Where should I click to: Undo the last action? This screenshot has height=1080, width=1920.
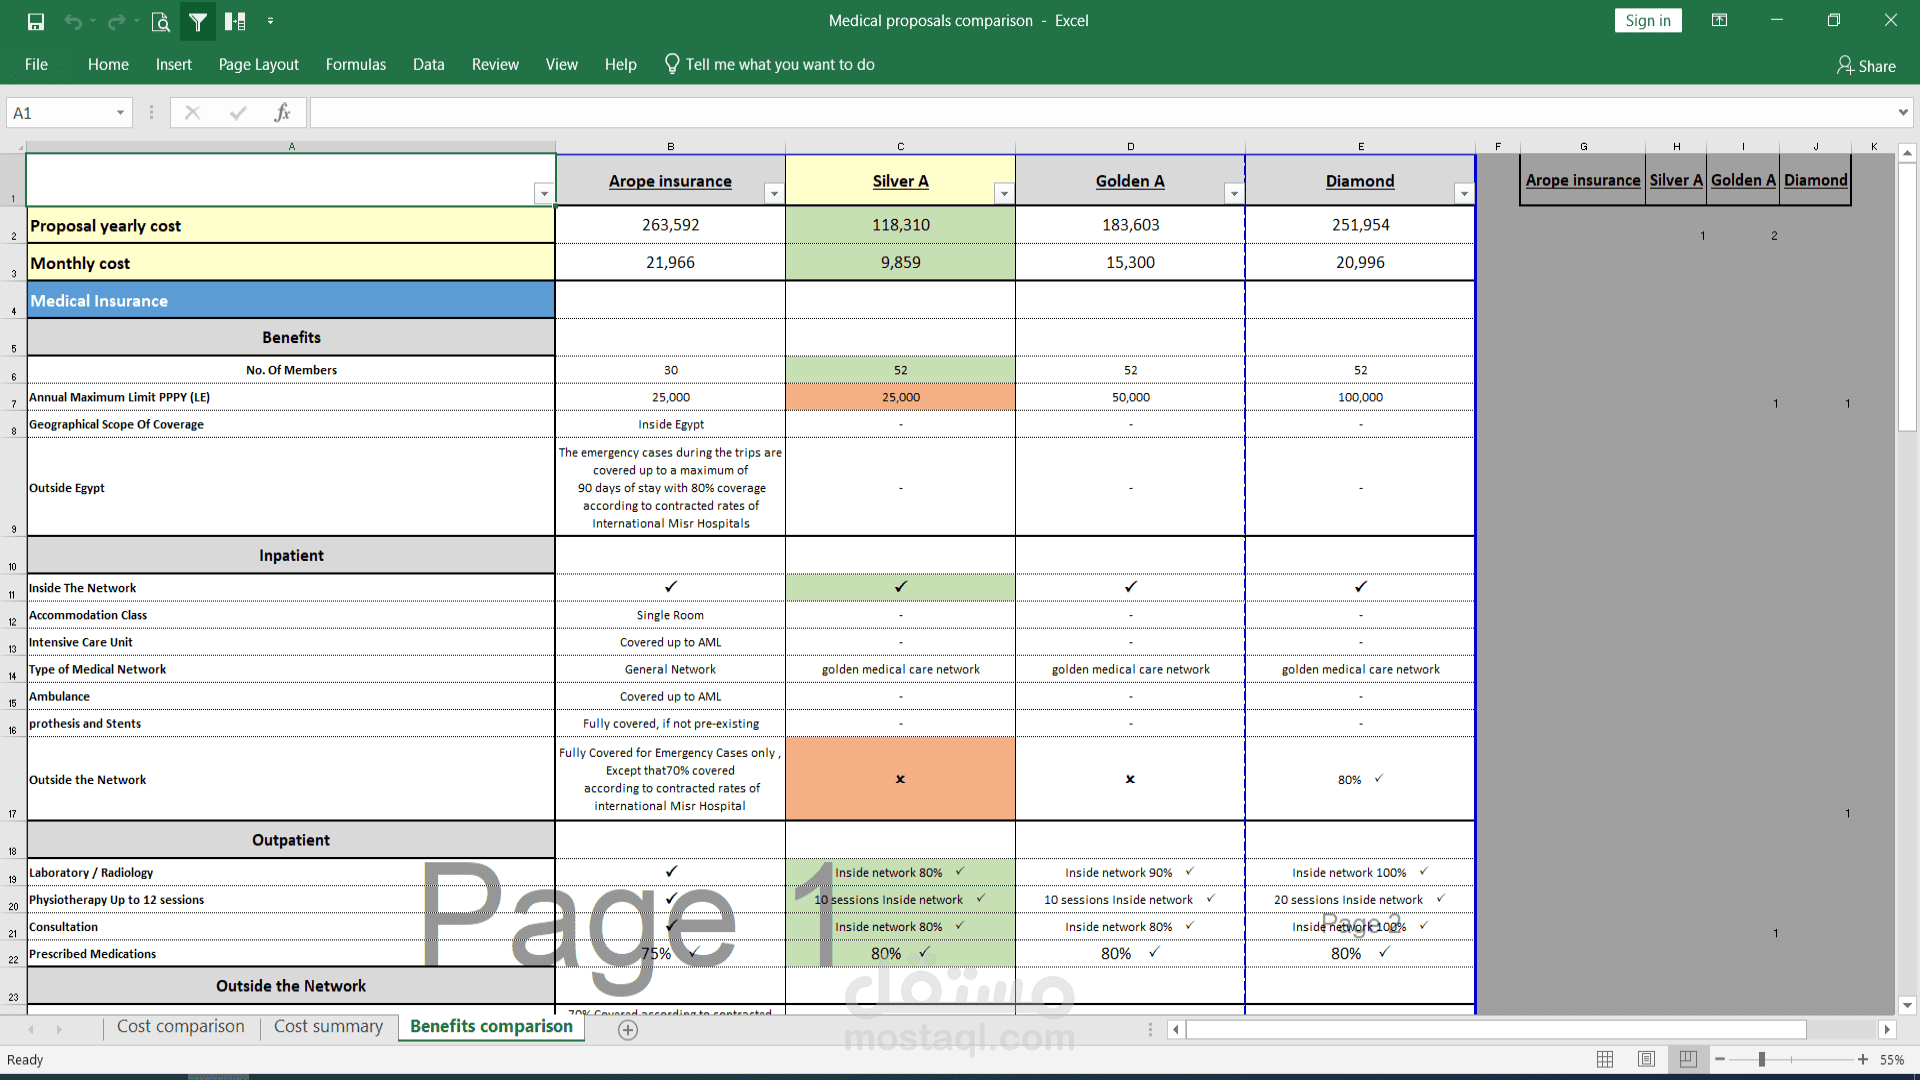click(73, 21)
